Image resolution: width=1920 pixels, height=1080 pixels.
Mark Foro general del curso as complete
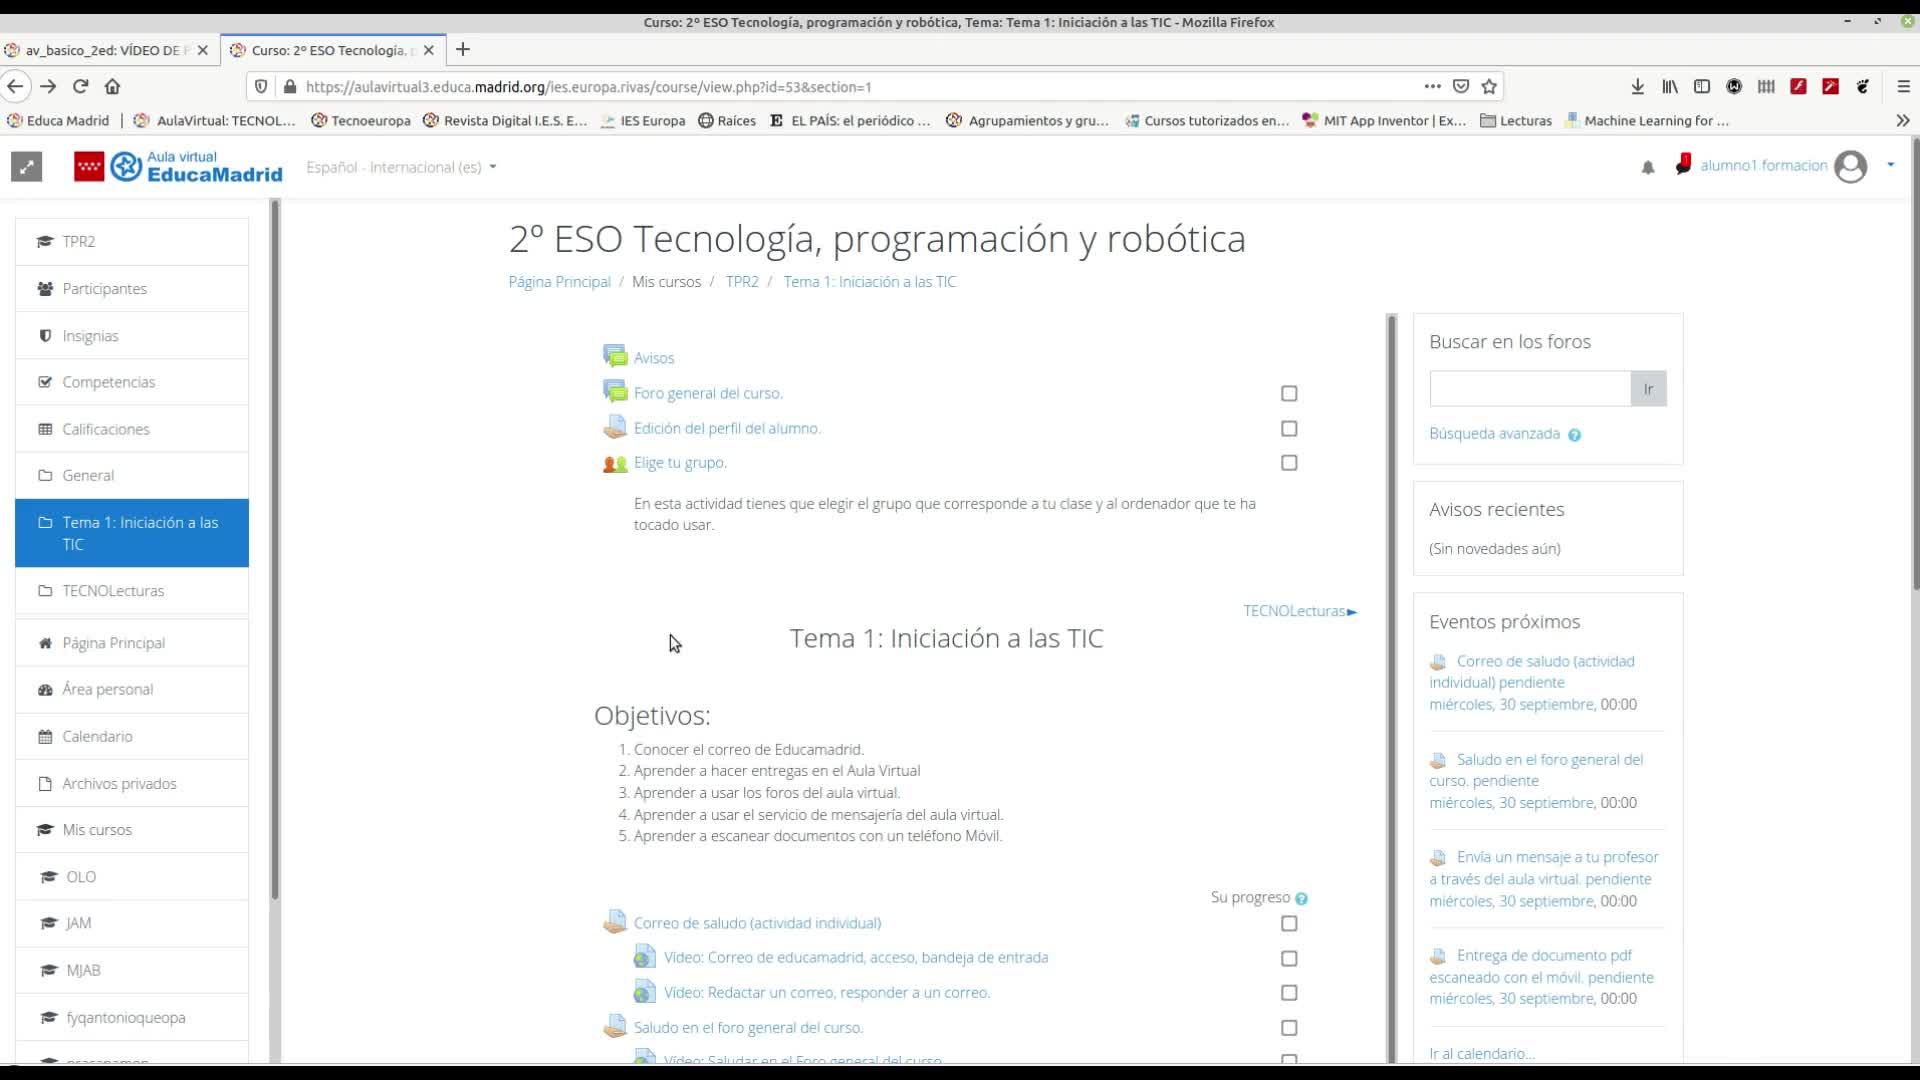[1289, 394]
